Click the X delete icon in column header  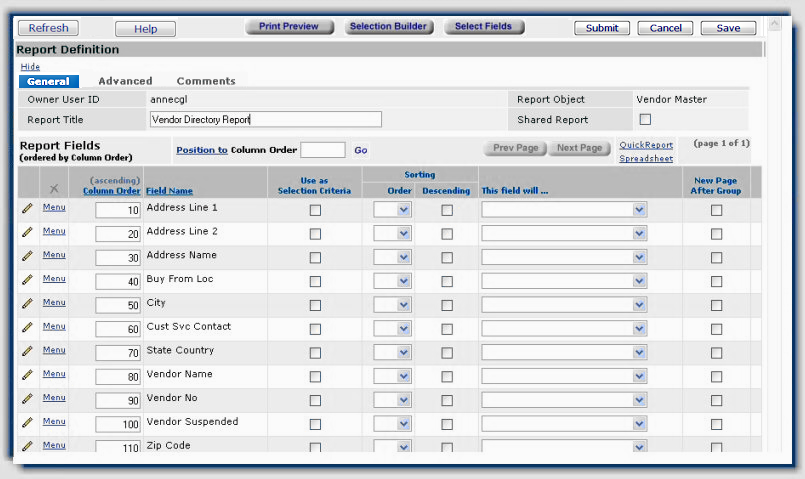click(54, 188)
